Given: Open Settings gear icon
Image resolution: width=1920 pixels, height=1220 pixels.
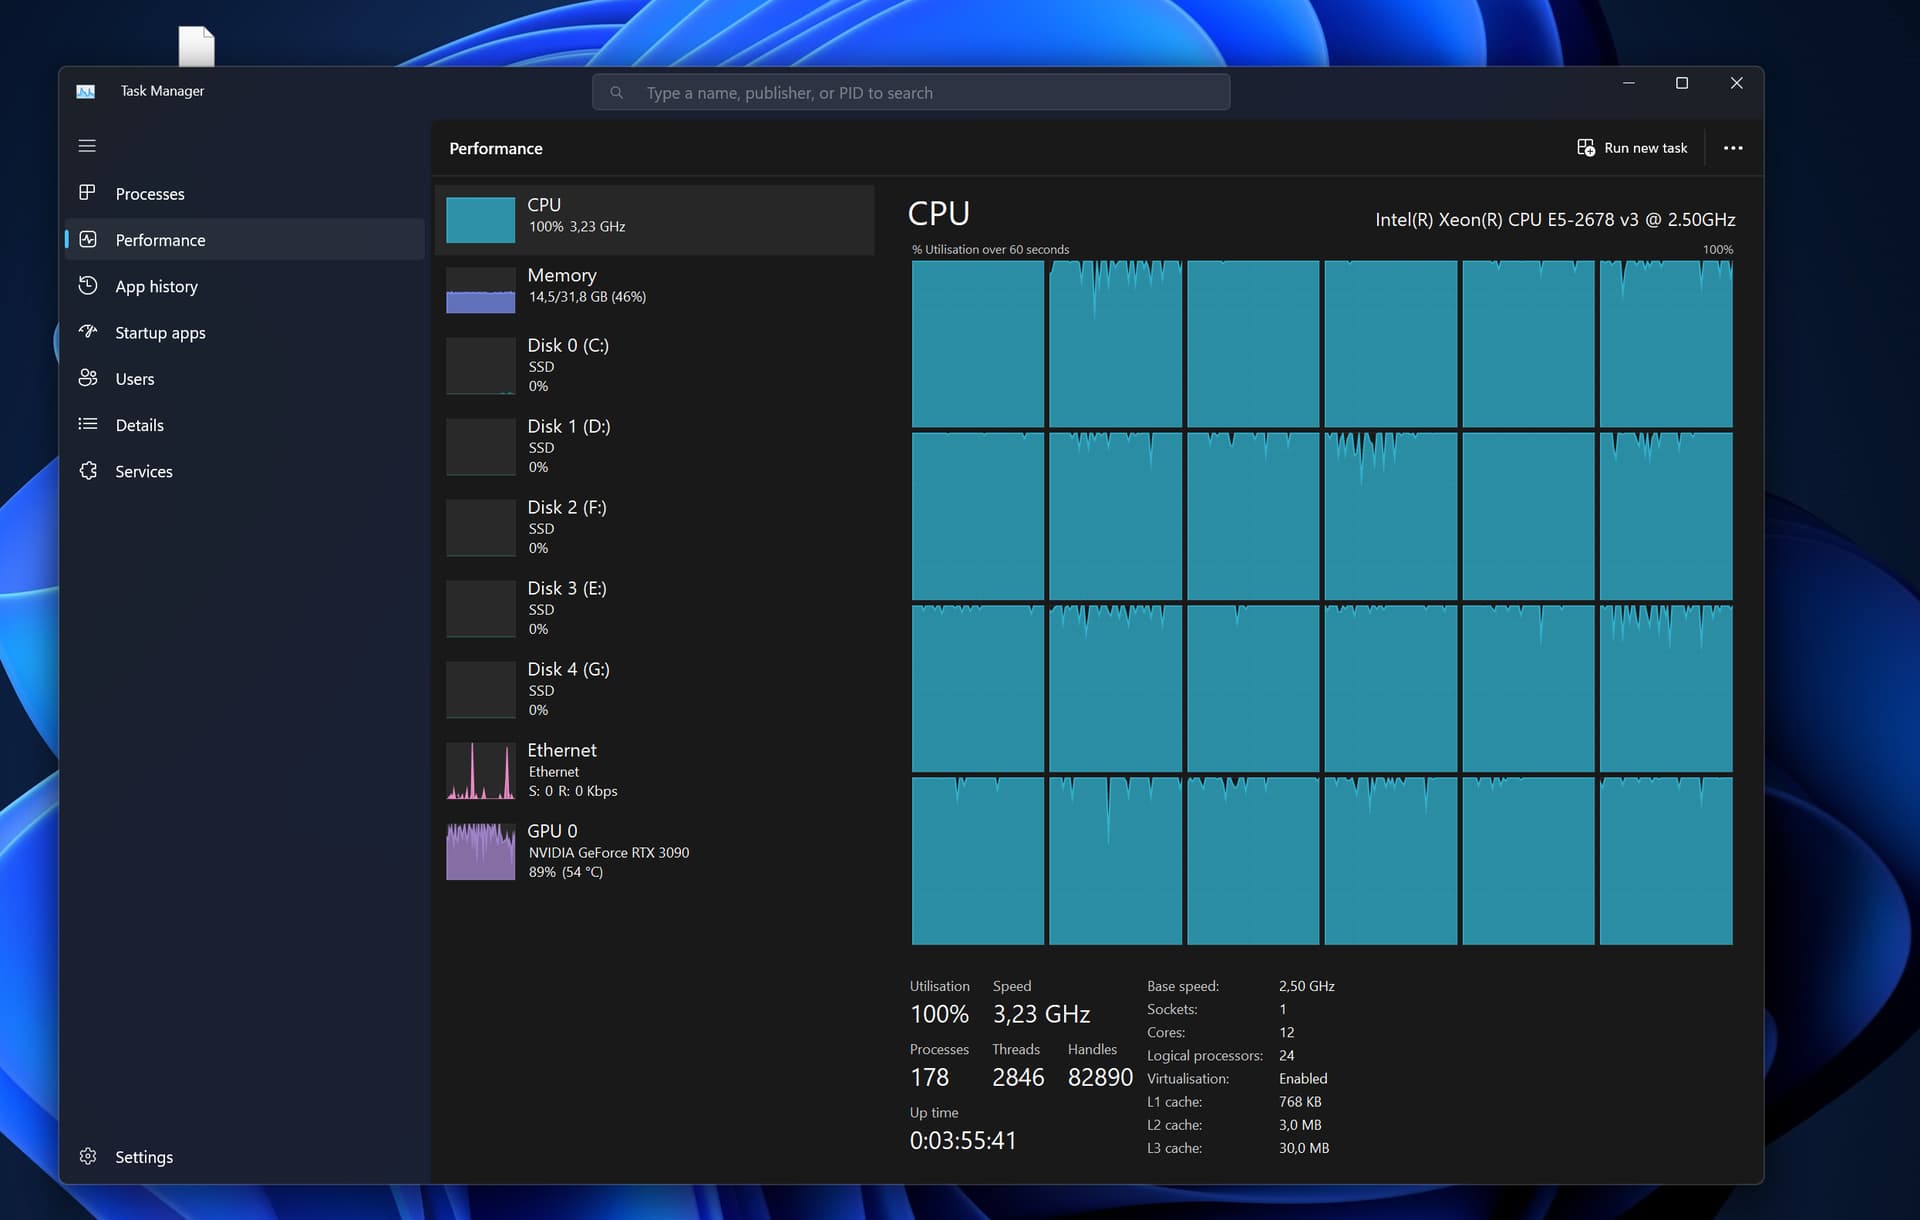Looking at the screenshot, I should click(88, 1156).
